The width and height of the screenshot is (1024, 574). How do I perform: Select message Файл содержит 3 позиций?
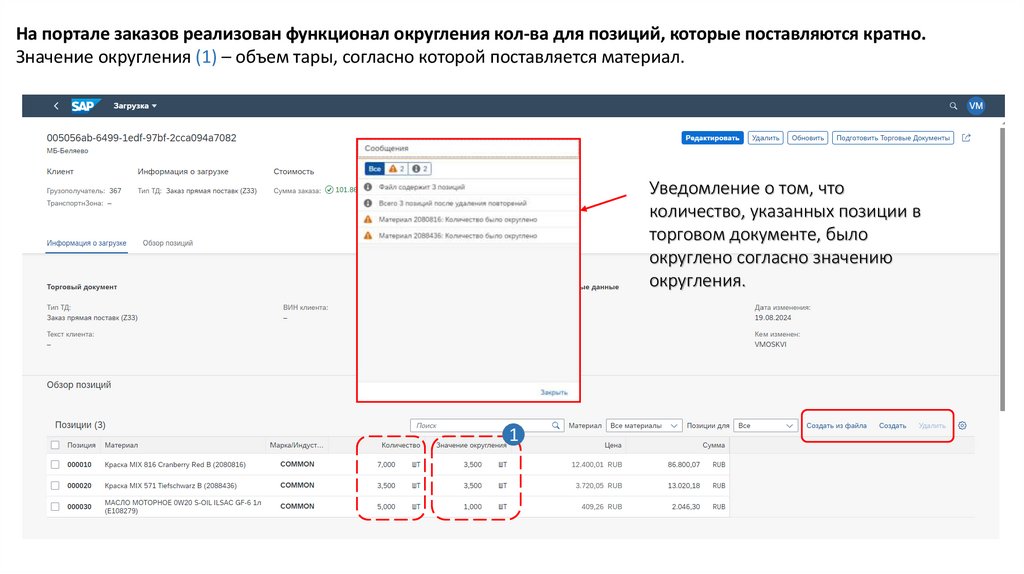point(469,187)
